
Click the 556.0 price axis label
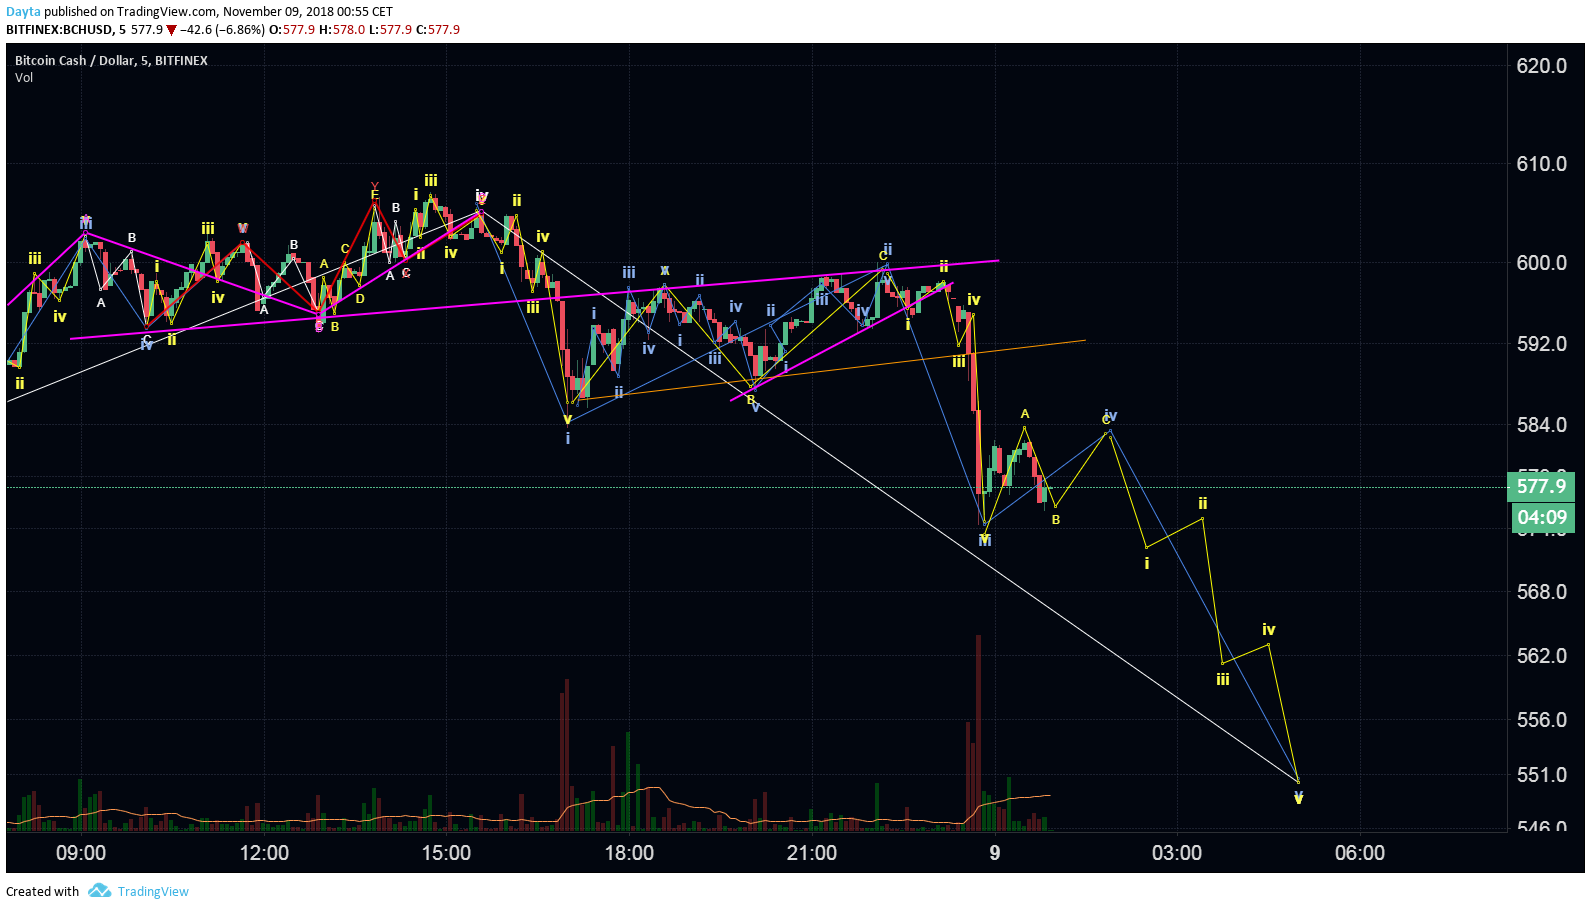(x=1541, y=720)
